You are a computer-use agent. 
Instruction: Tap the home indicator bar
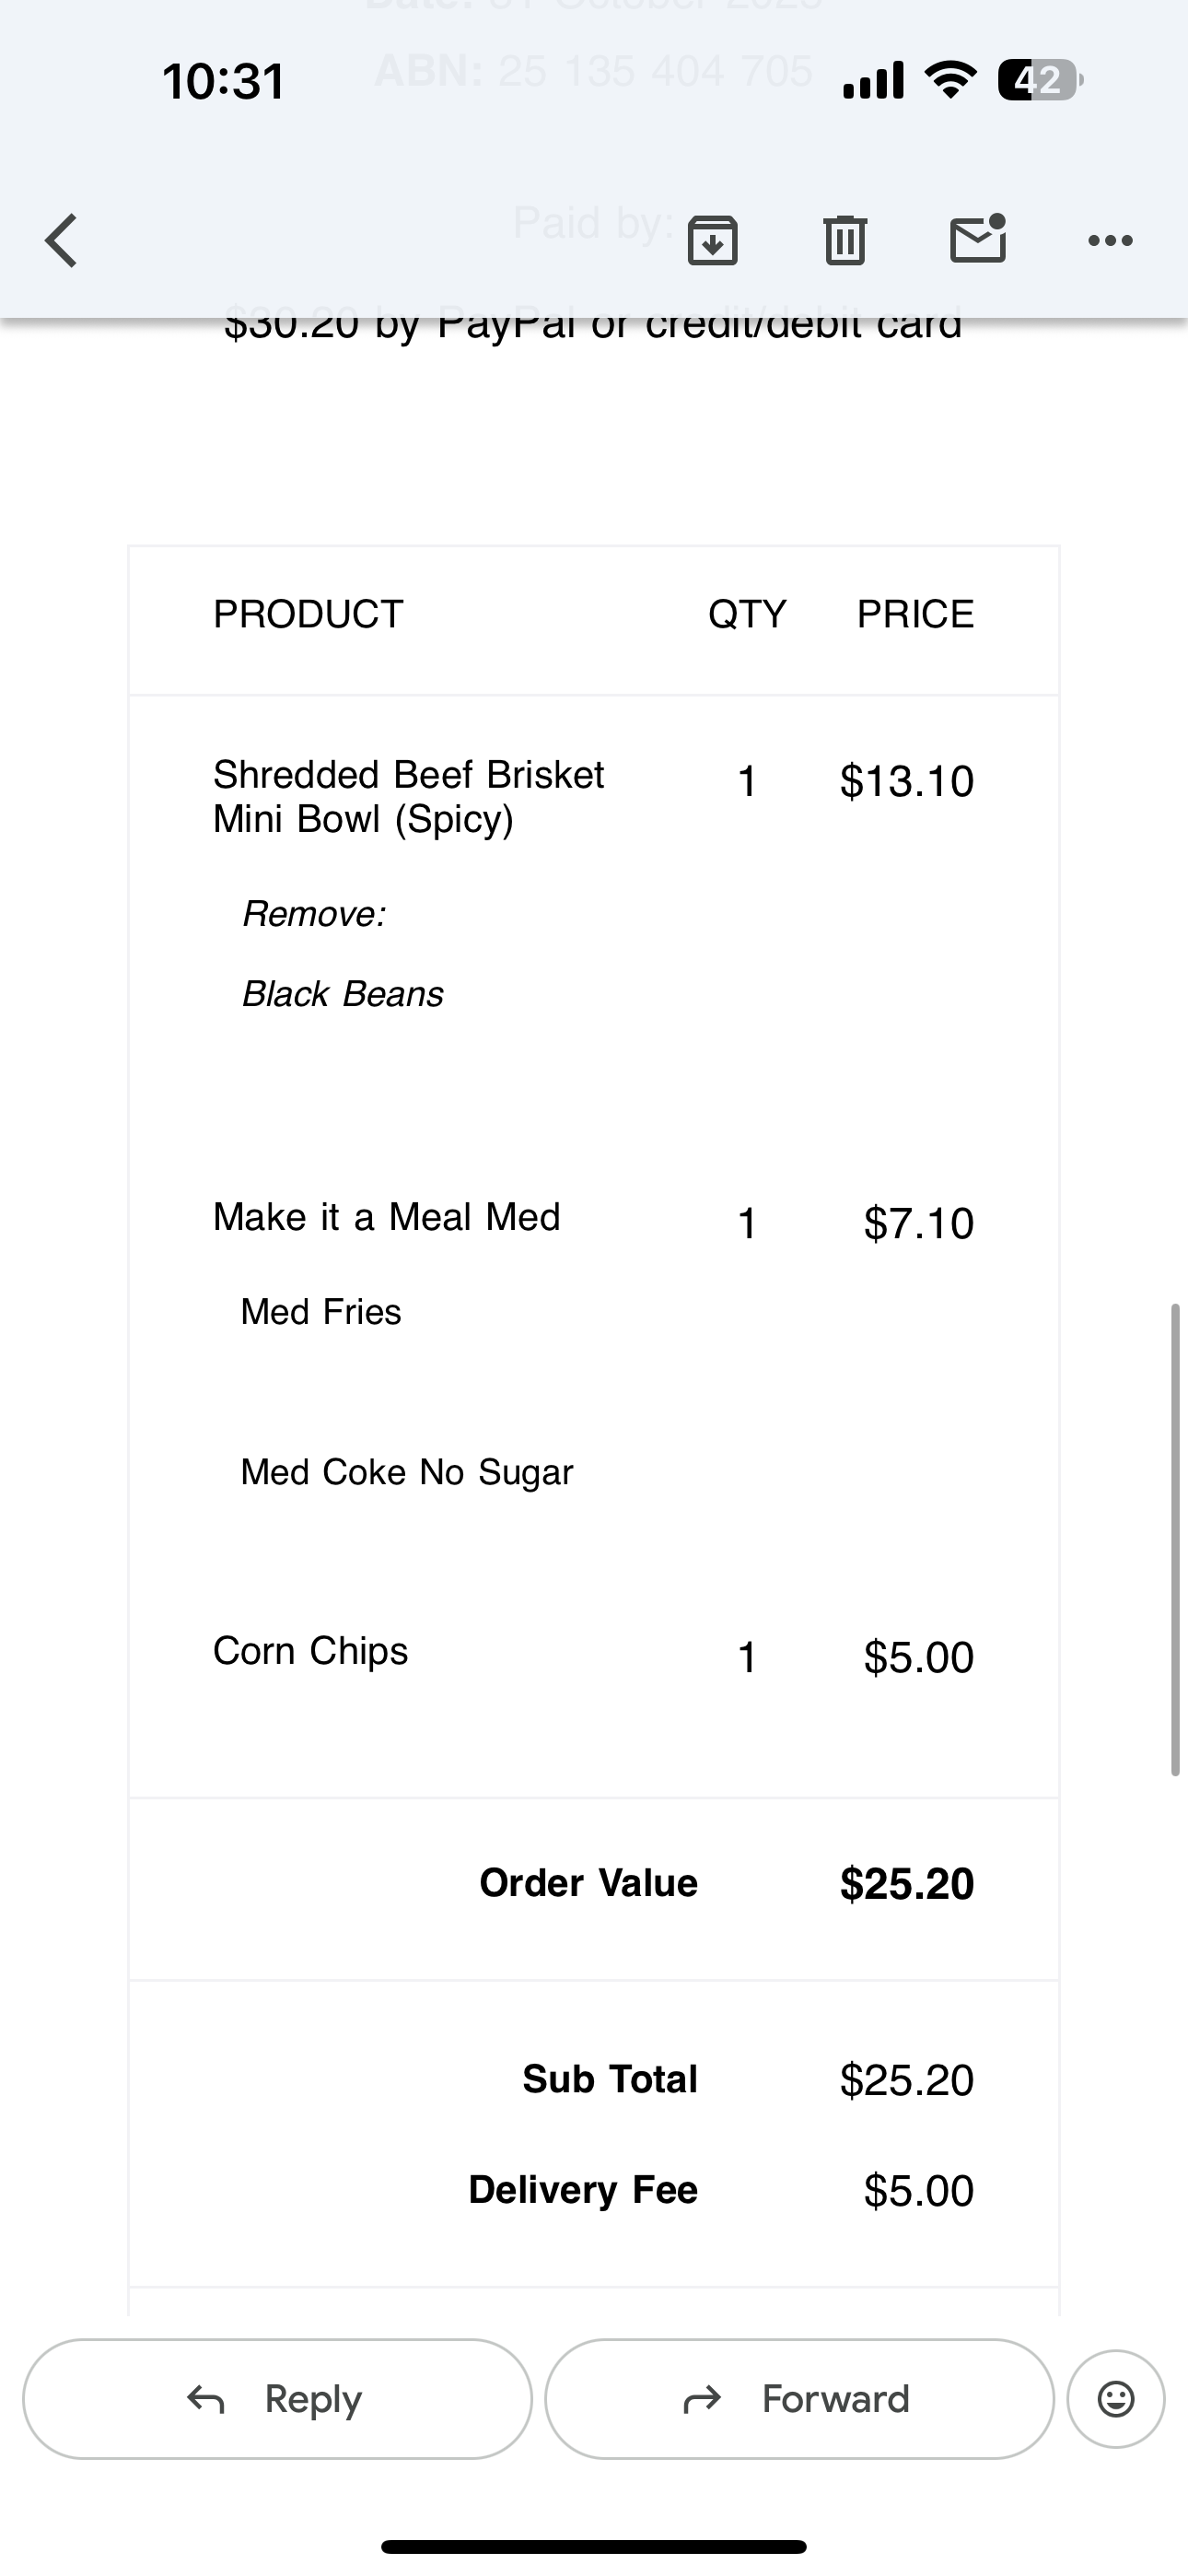pyautogui.click(x=594, y=2546)
